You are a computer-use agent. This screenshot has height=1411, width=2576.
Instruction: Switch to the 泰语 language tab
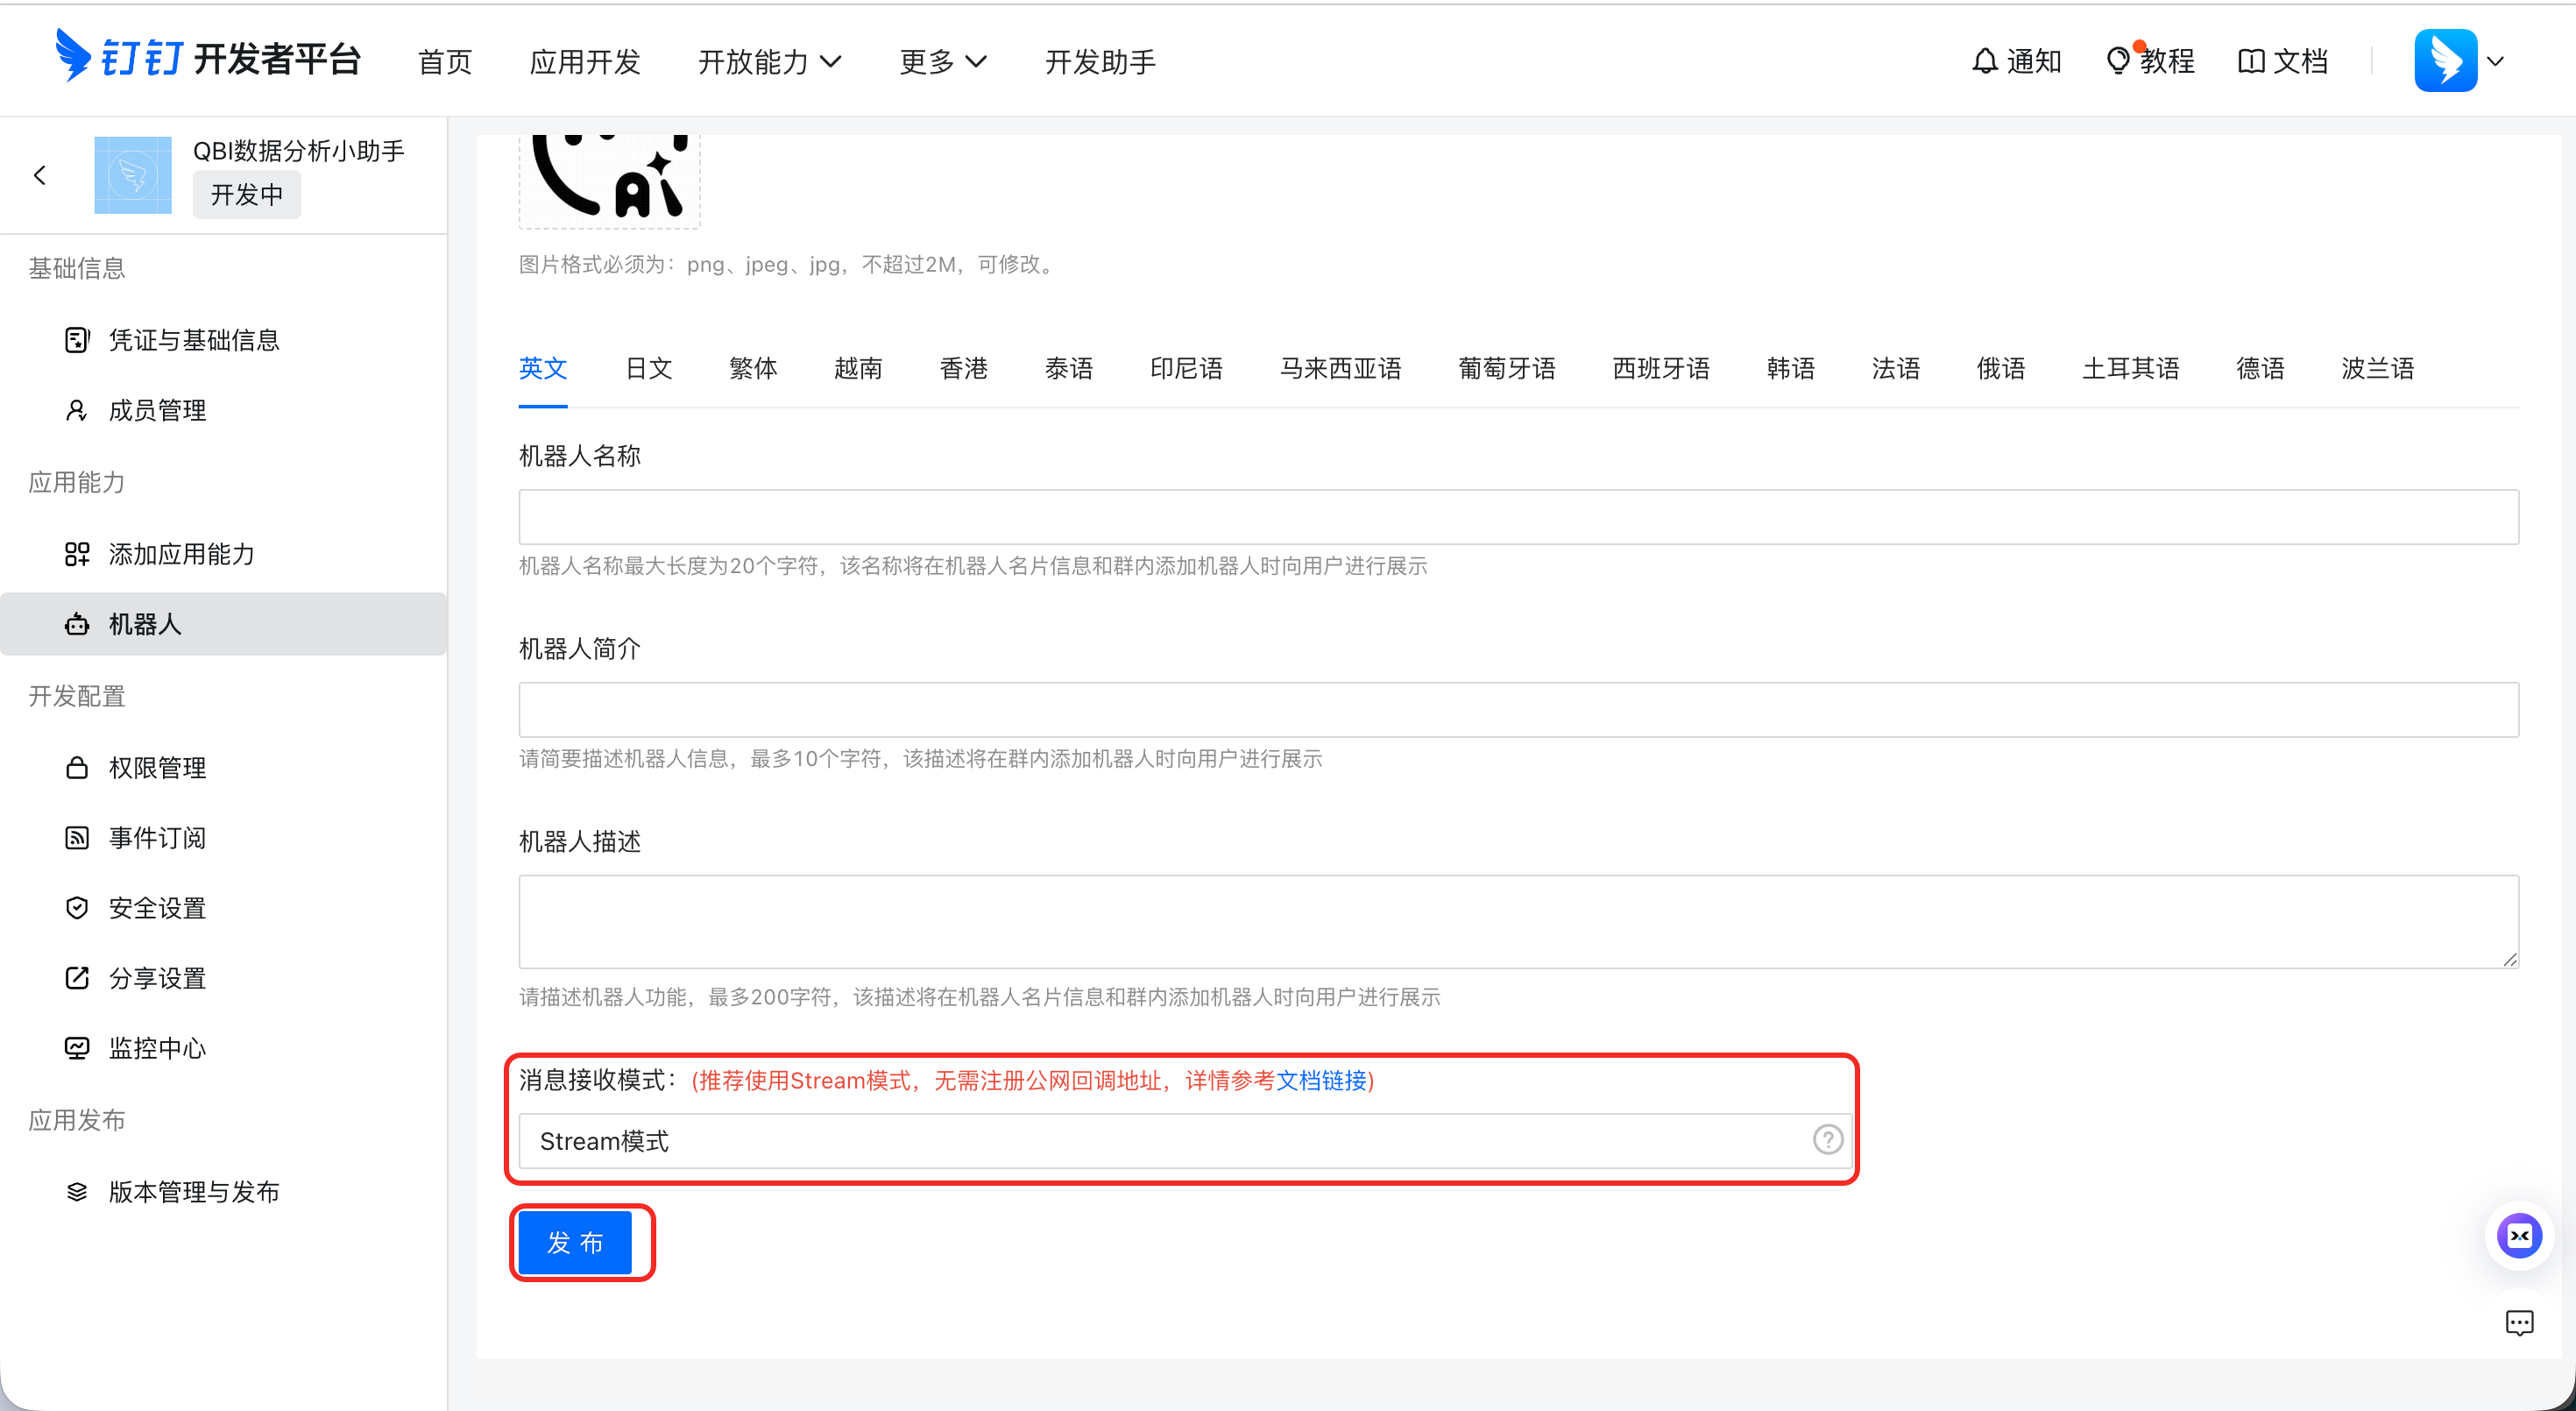click(1069, 369)
